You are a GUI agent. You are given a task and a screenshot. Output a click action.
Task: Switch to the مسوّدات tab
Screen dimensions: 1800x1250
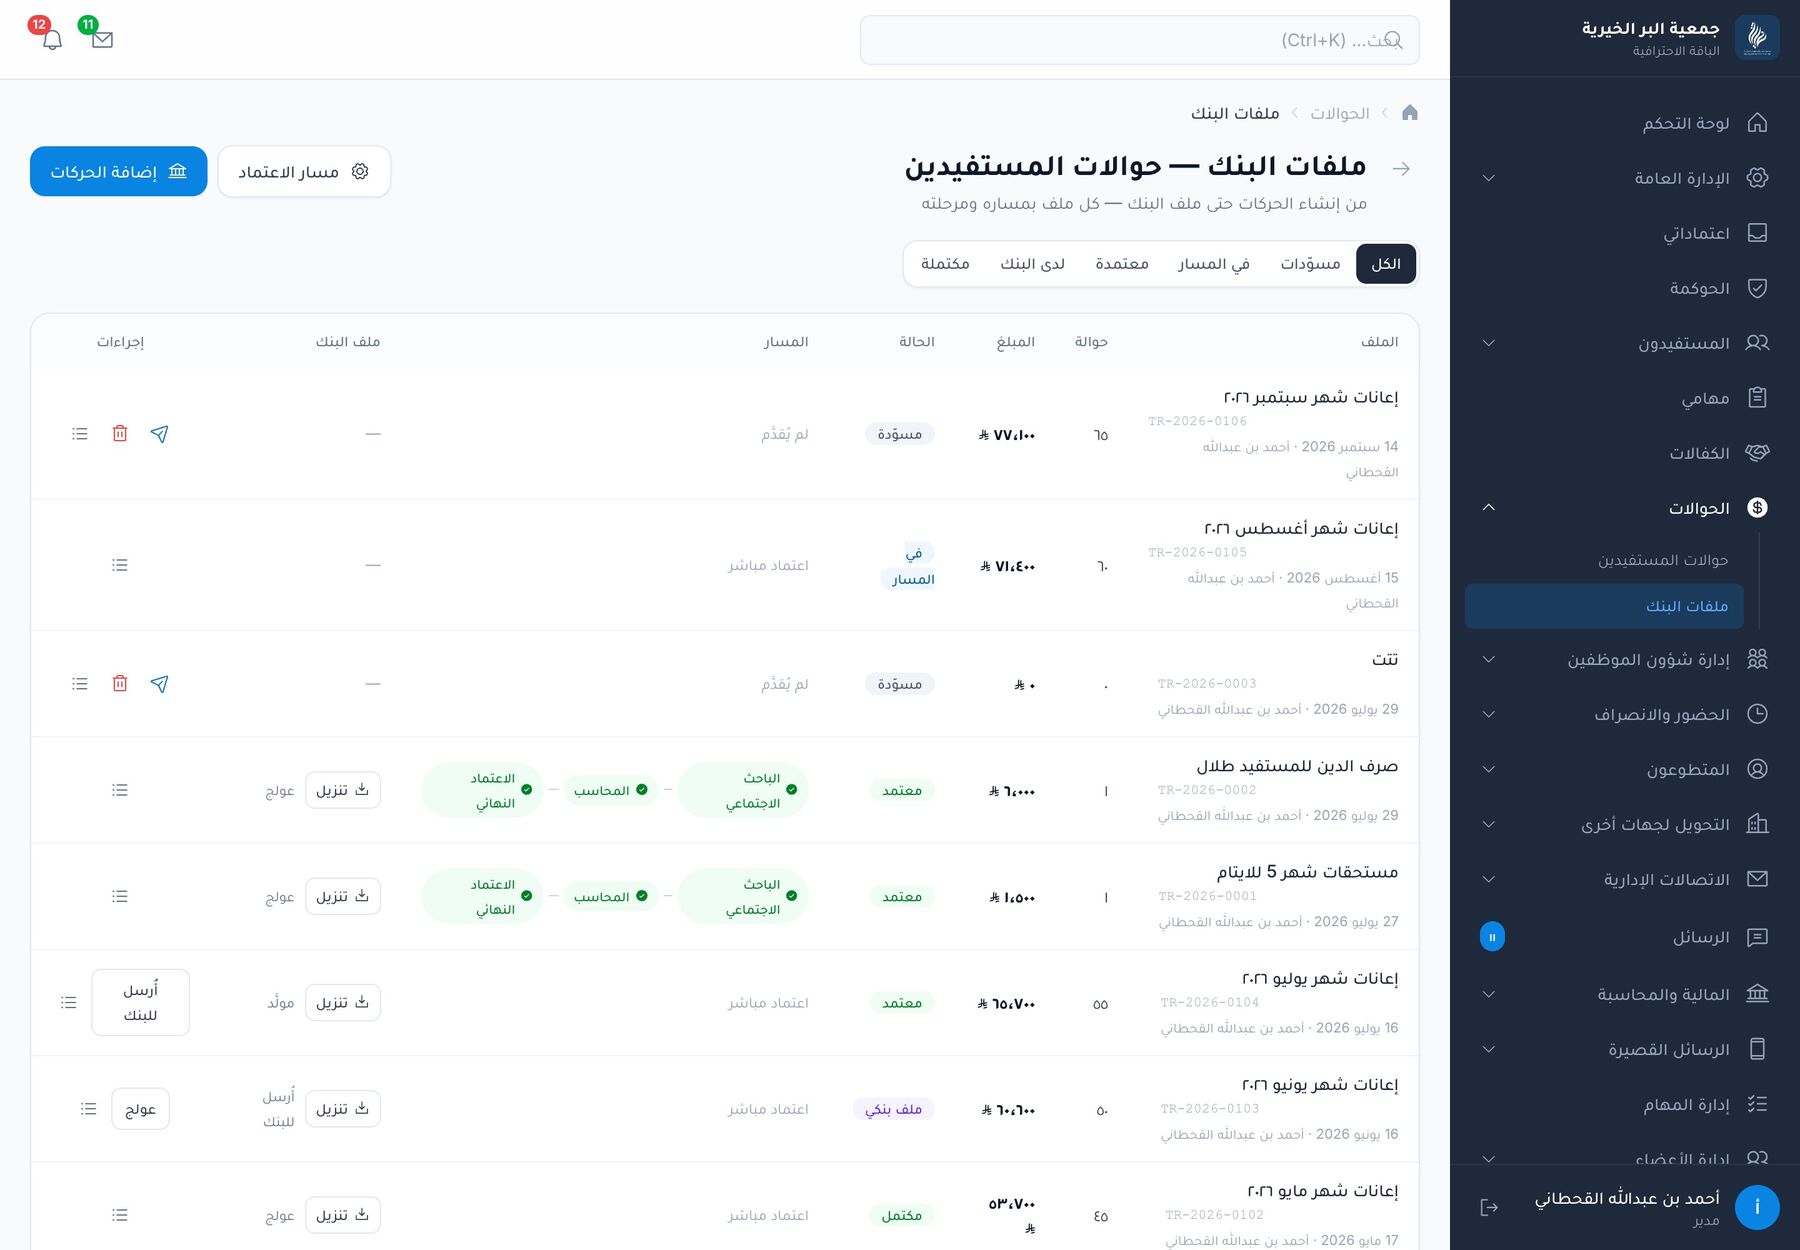coord(1310,264)
